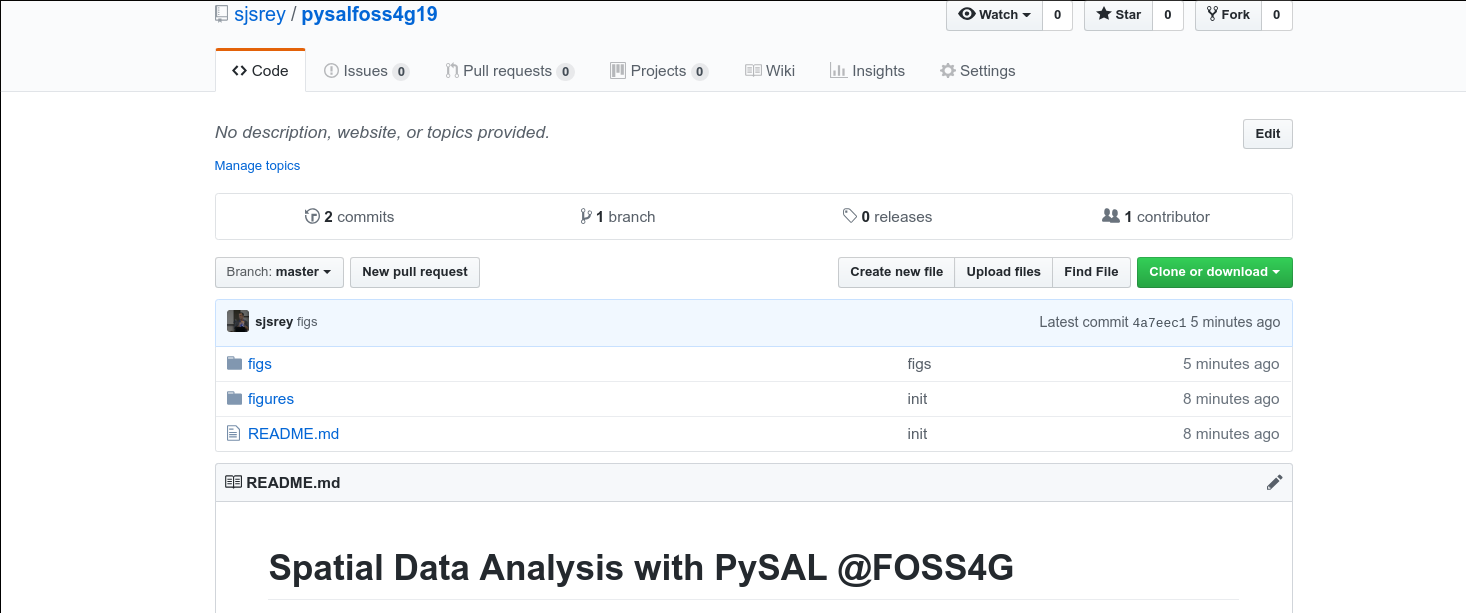Click the Find File button

point(1091,272)
